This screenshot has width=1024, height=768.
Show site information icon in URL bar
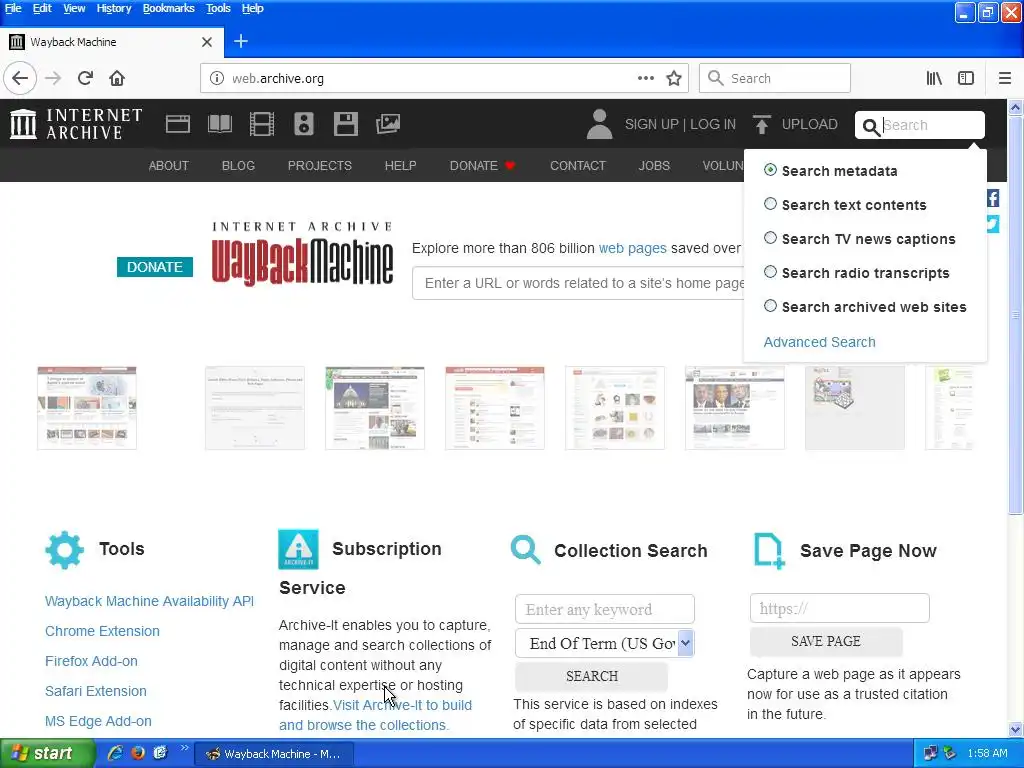pos(217,78)
